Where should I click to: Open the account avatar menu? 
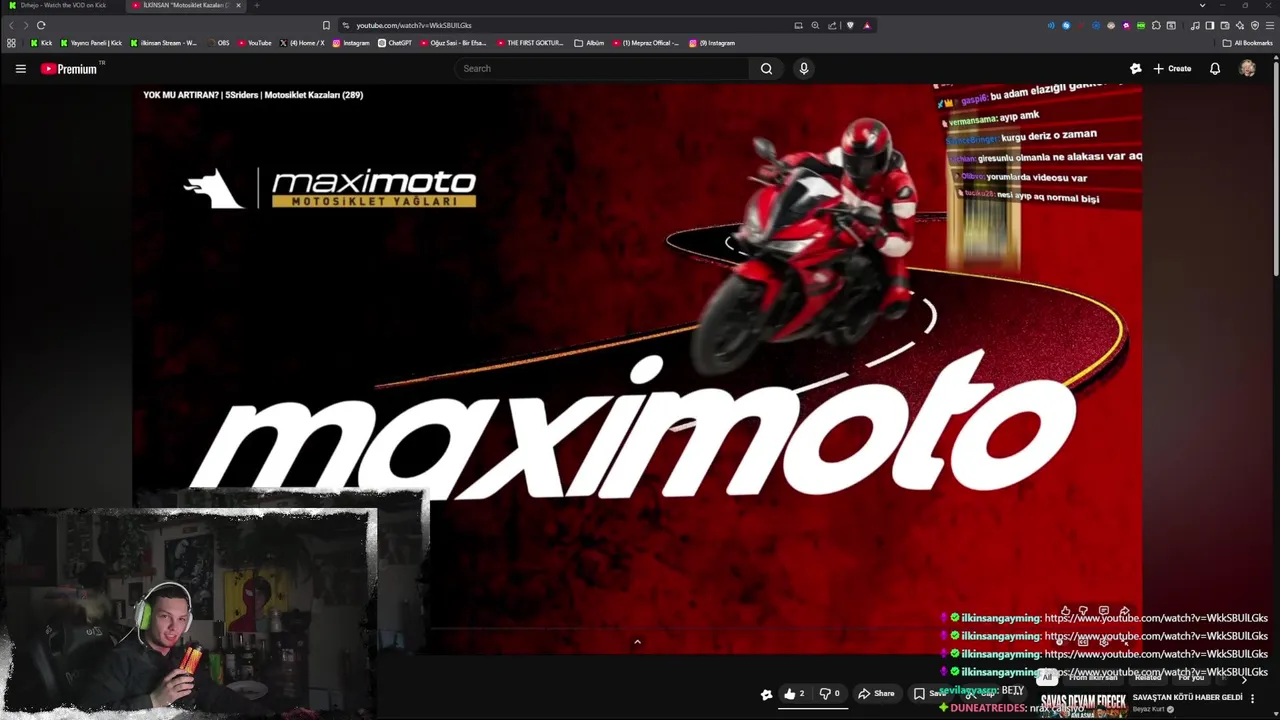pos(1247,68)
